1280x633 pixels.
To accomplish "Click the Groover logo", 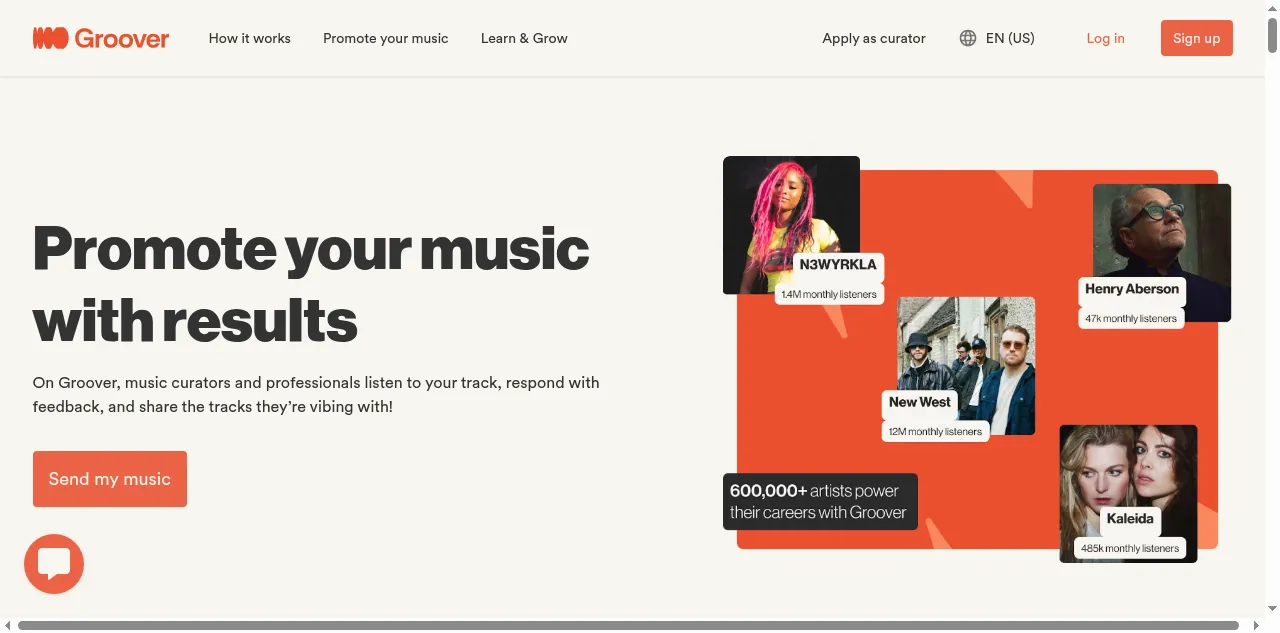I will (101, 38).
